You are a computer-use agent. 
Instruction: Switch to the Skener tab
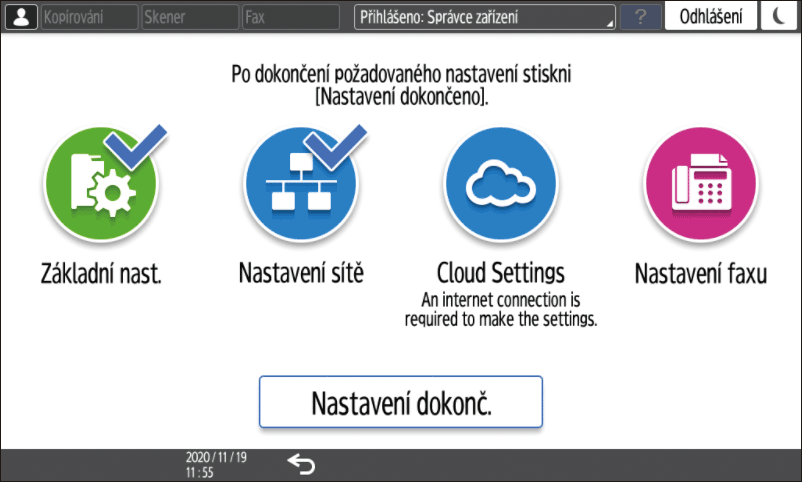click(188, 17)
